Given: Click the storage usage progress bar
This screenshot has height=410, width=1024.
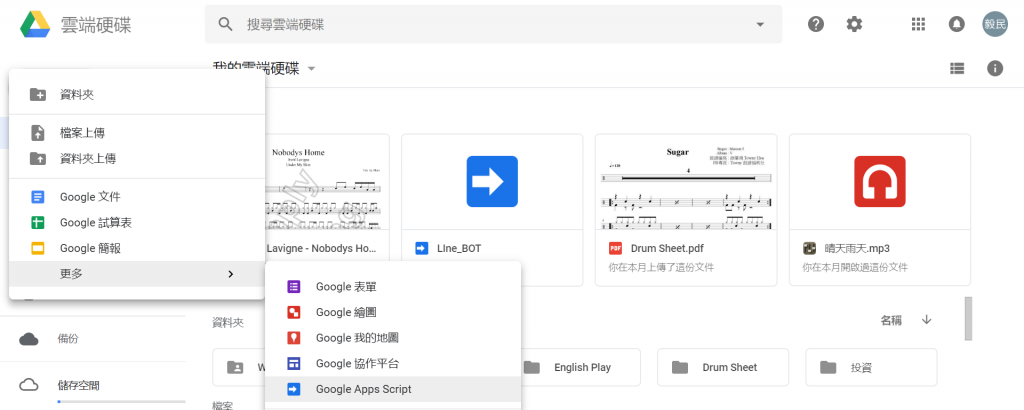Looking at the screenshot, I should [121, 402].
